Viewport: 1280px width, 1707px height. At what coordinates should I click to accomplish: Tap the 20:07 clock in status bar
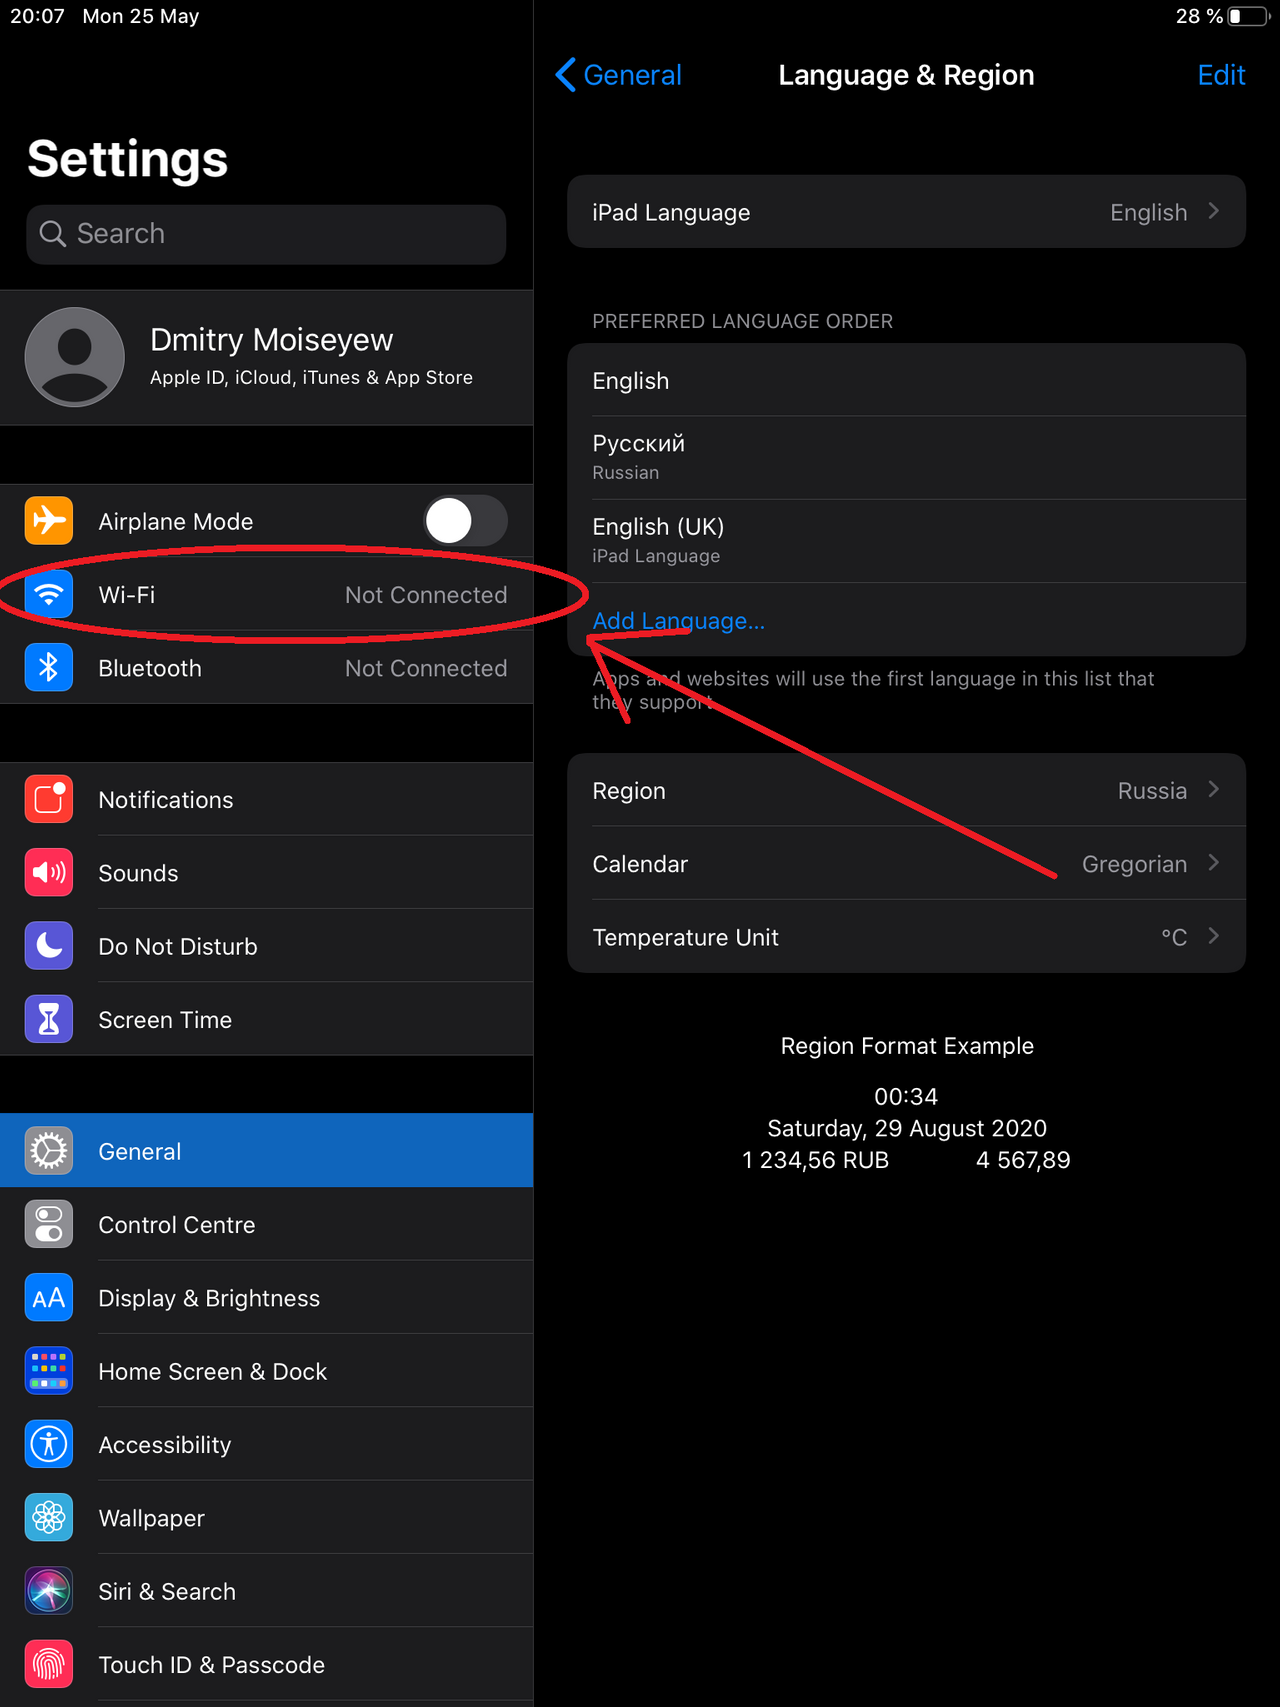[37, 16]
